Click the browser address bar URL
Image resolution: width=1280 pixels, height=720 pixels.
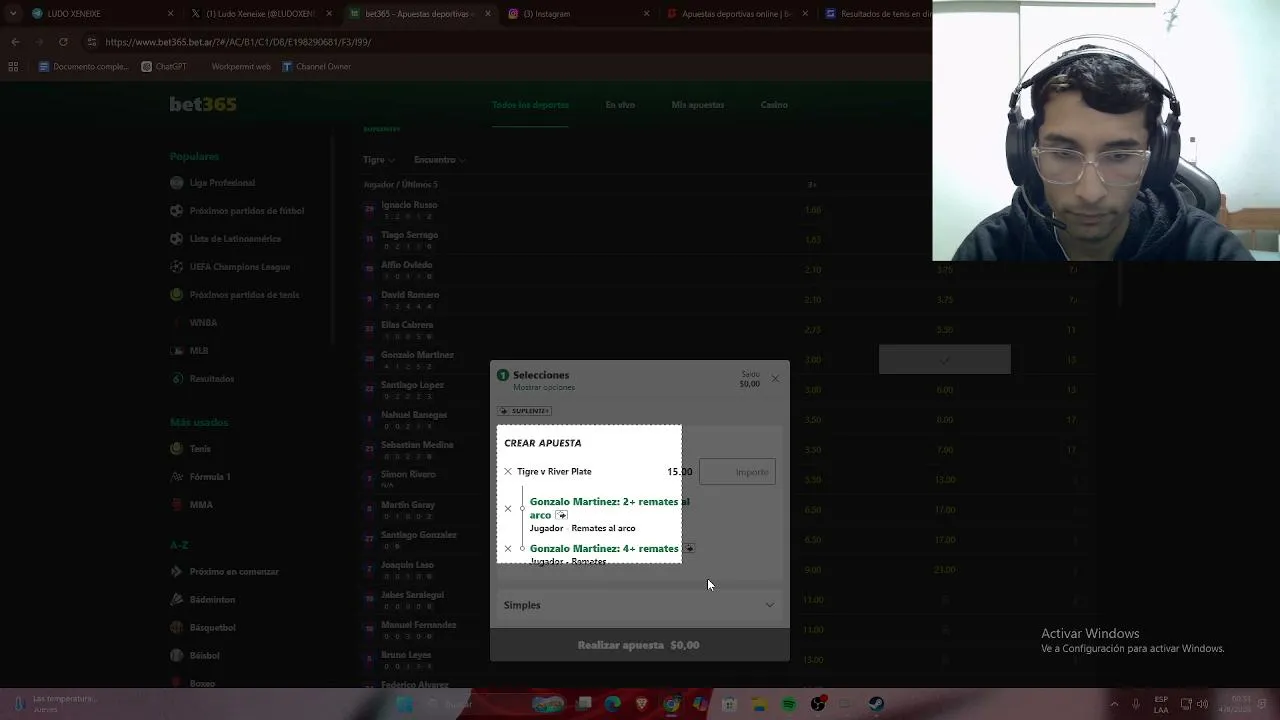coord(238,42)
